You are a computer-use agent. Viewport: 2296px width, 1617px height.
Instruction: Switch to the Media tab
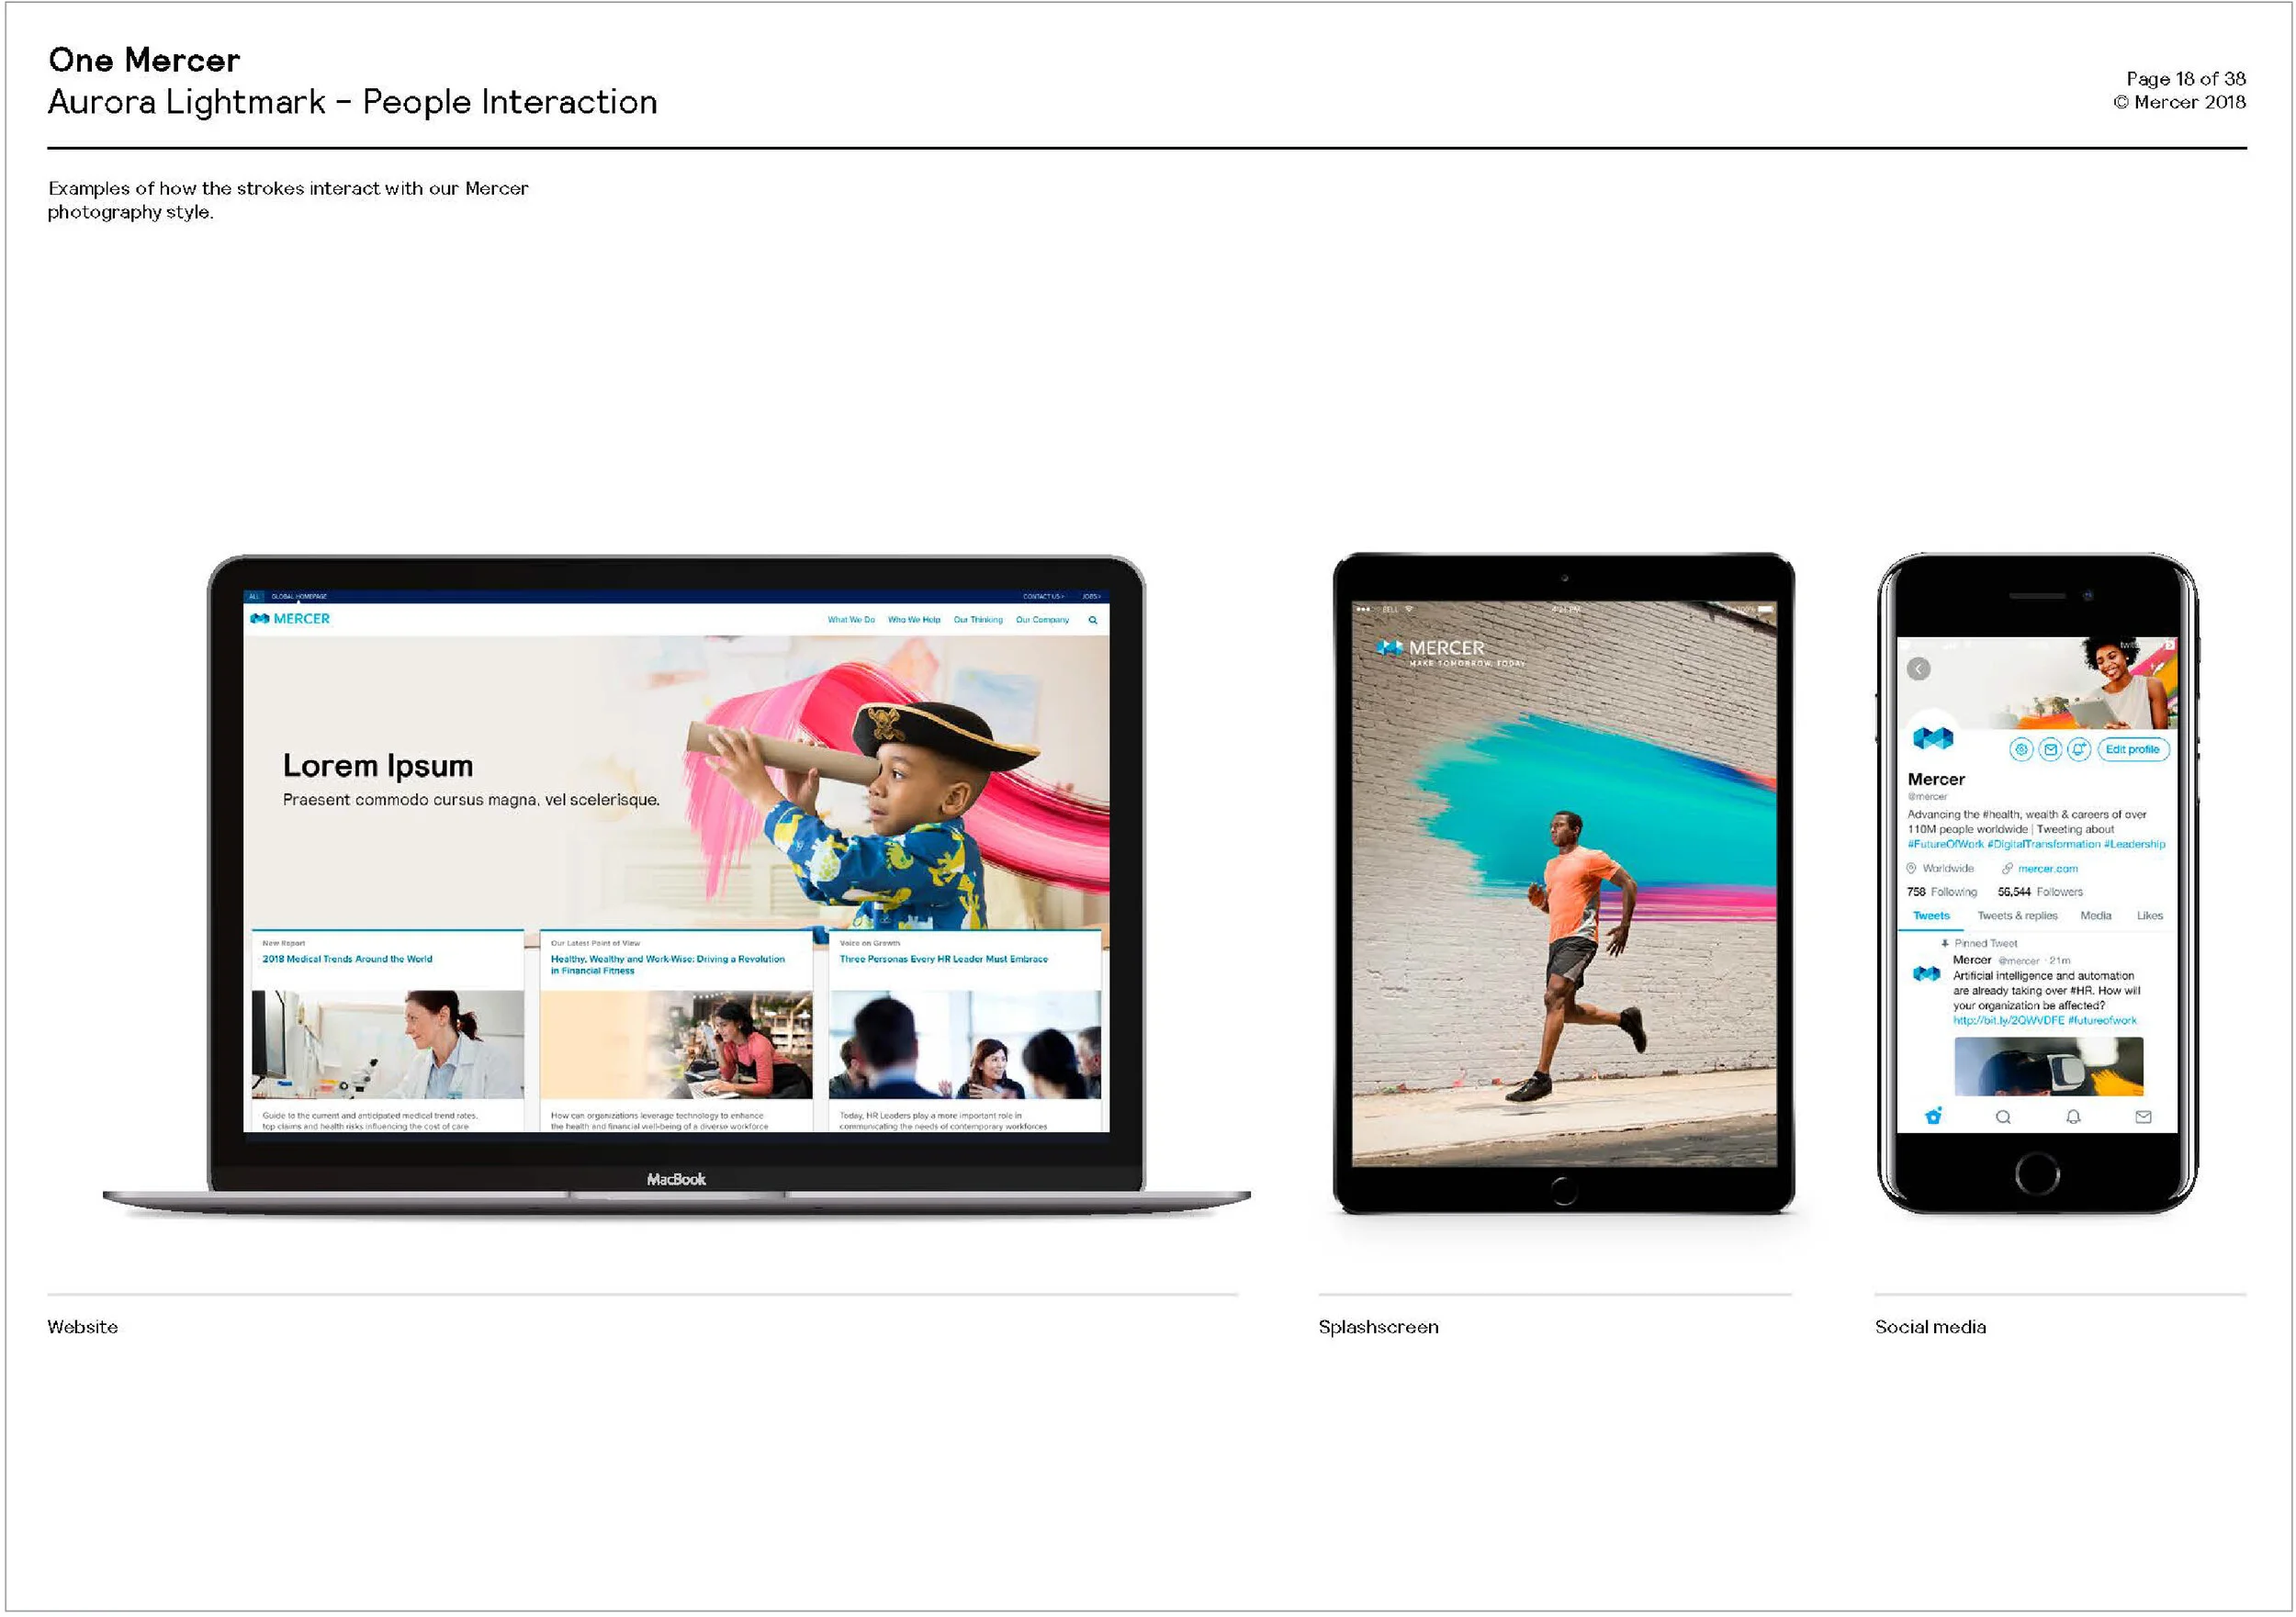2095,916
